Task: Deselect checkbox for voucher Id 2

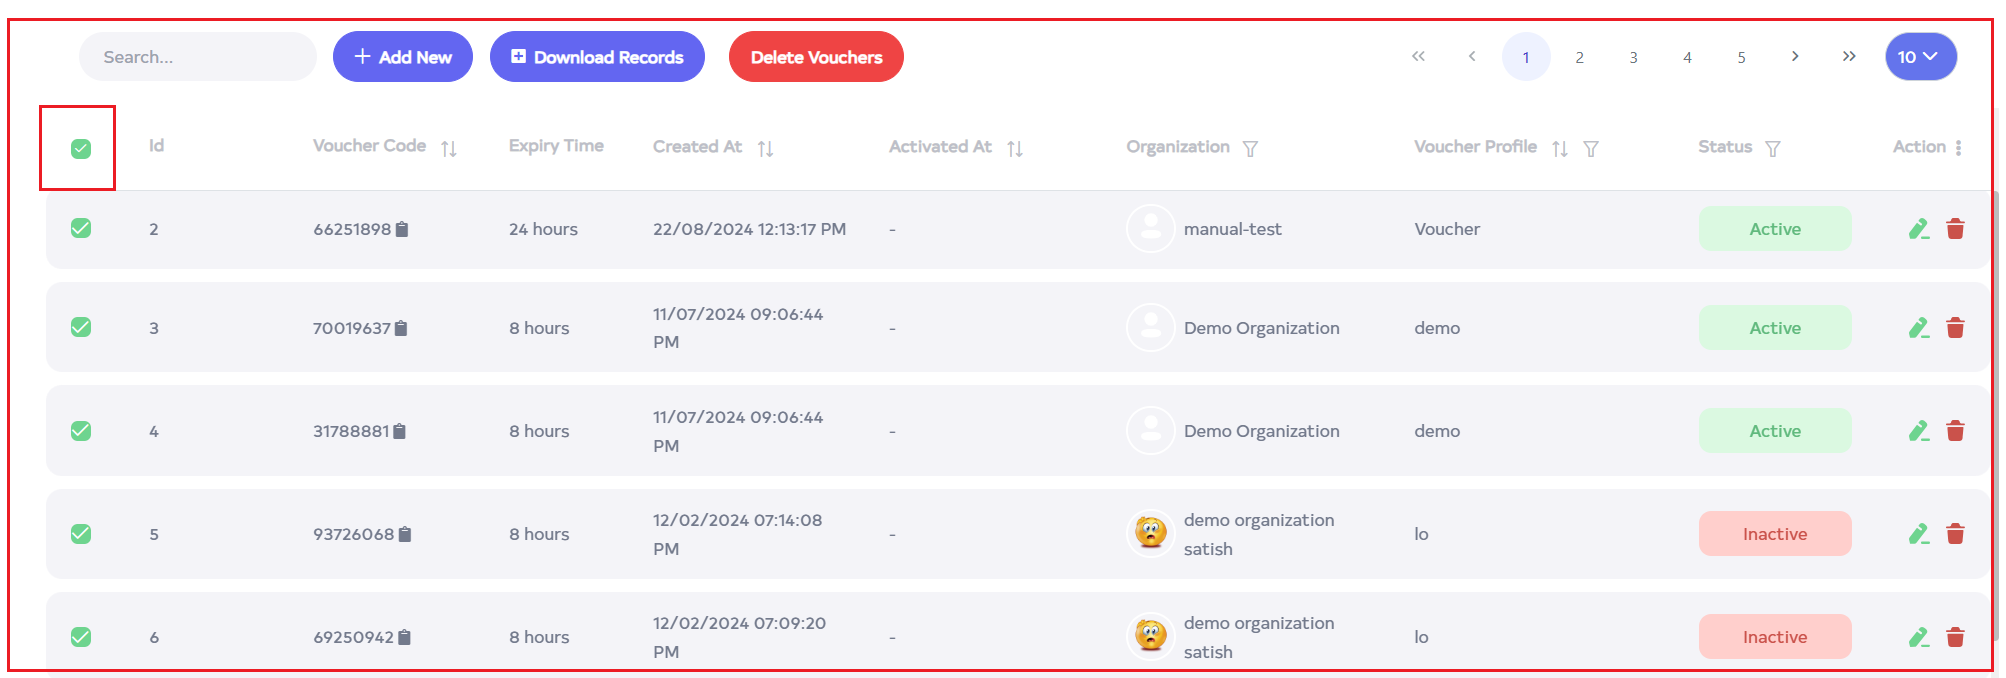Action: pyautogui.click(x=81, y=229)
